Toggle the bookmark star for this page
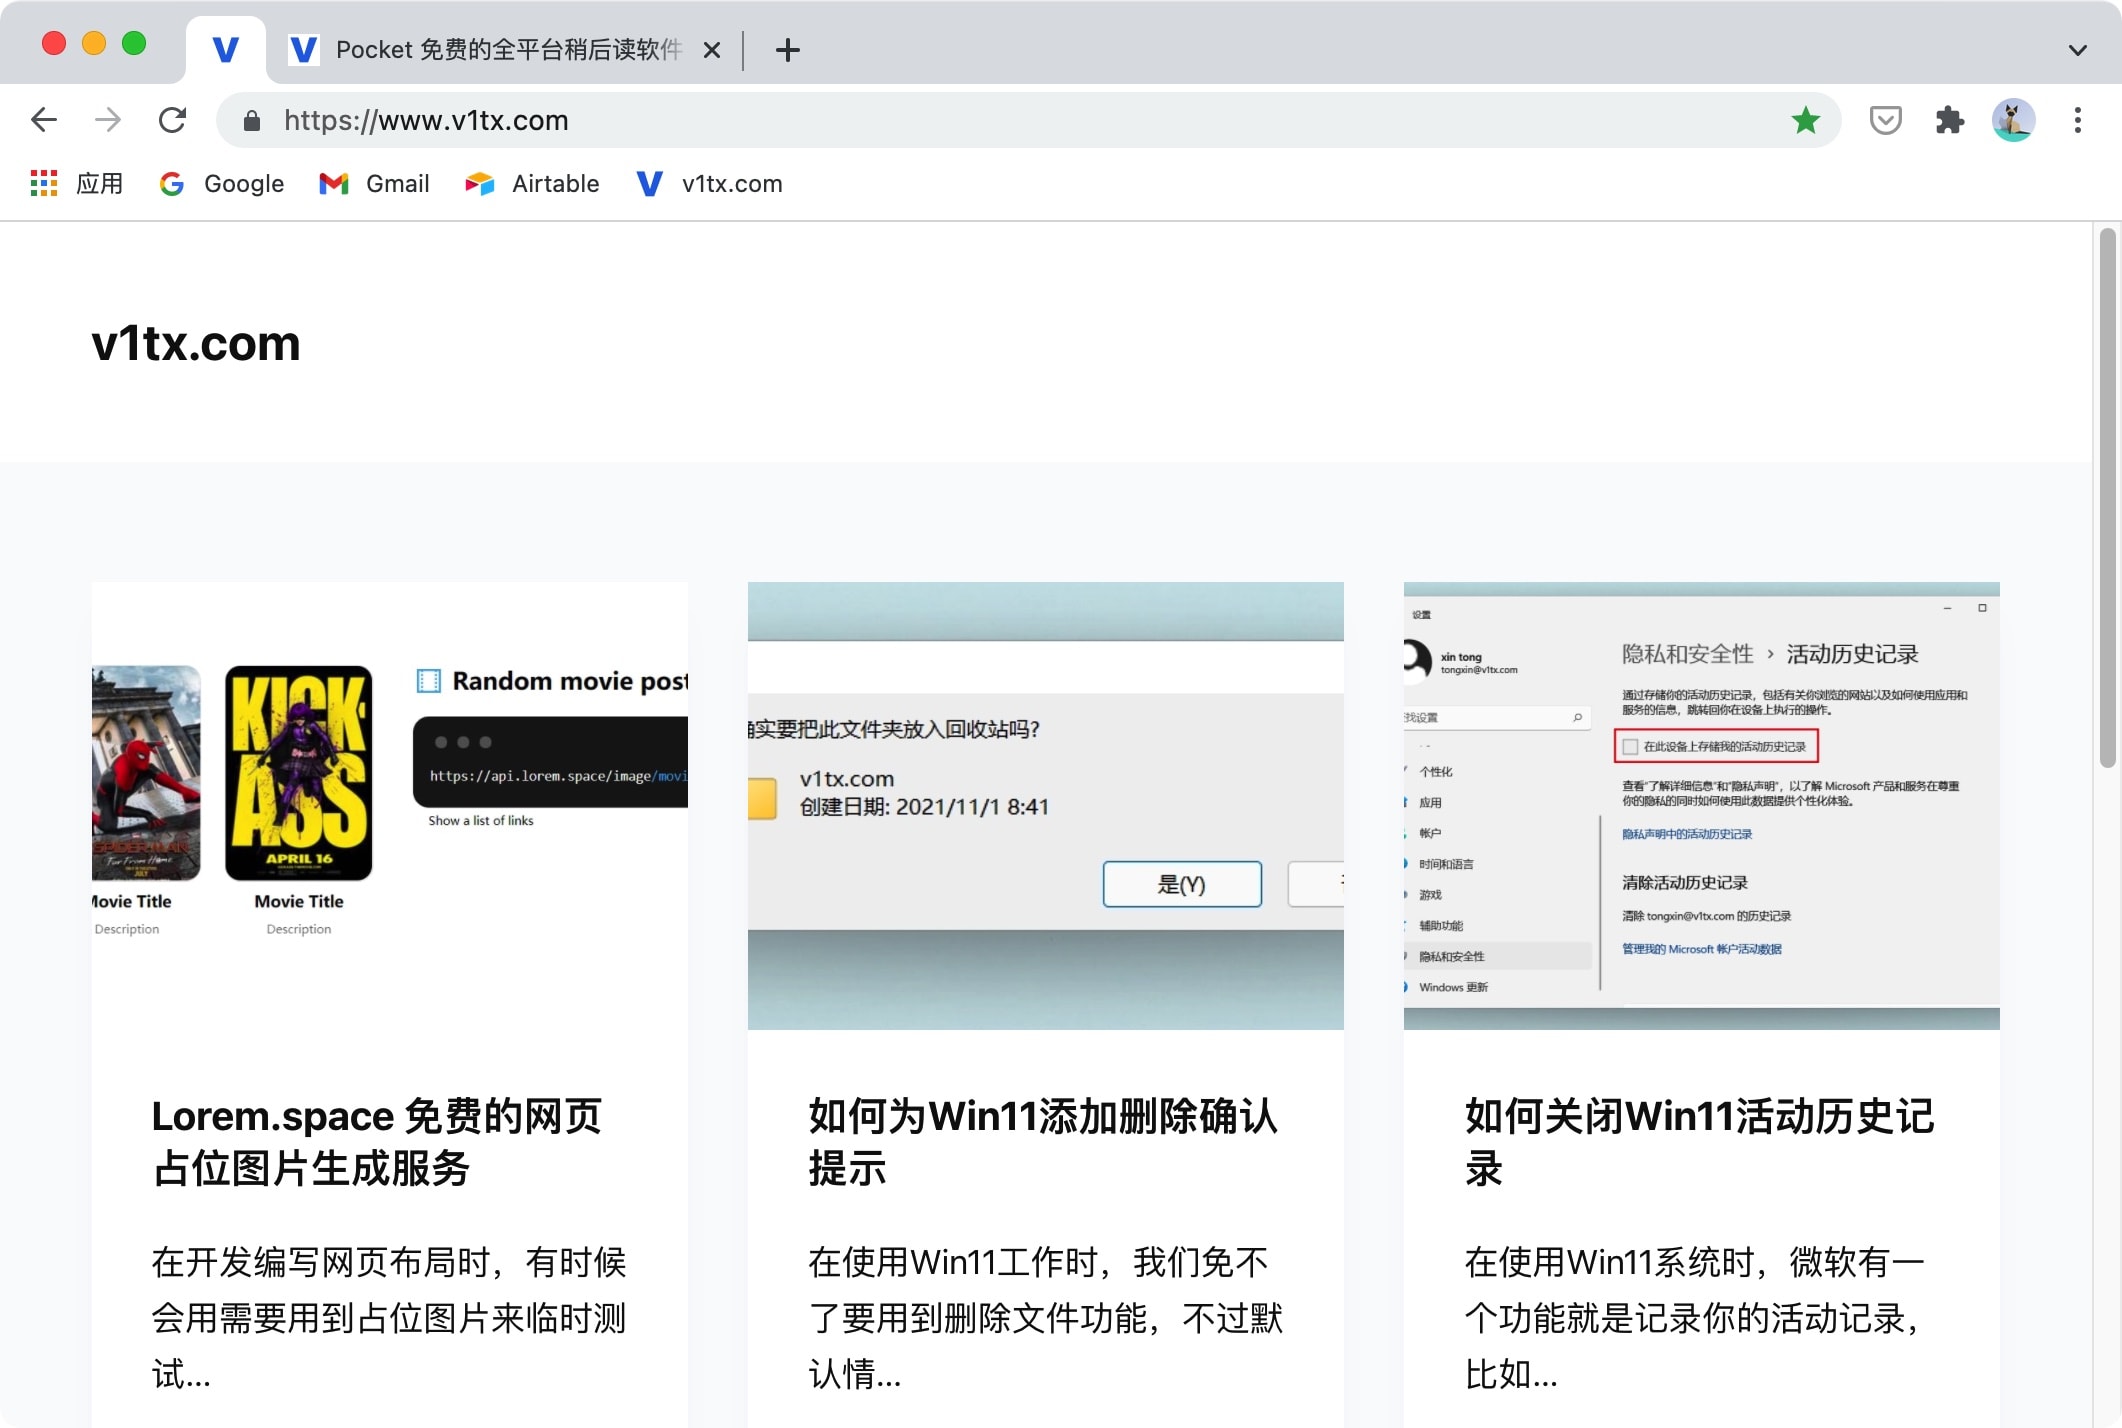2122x1428 pixels. tap(1806, 120)
